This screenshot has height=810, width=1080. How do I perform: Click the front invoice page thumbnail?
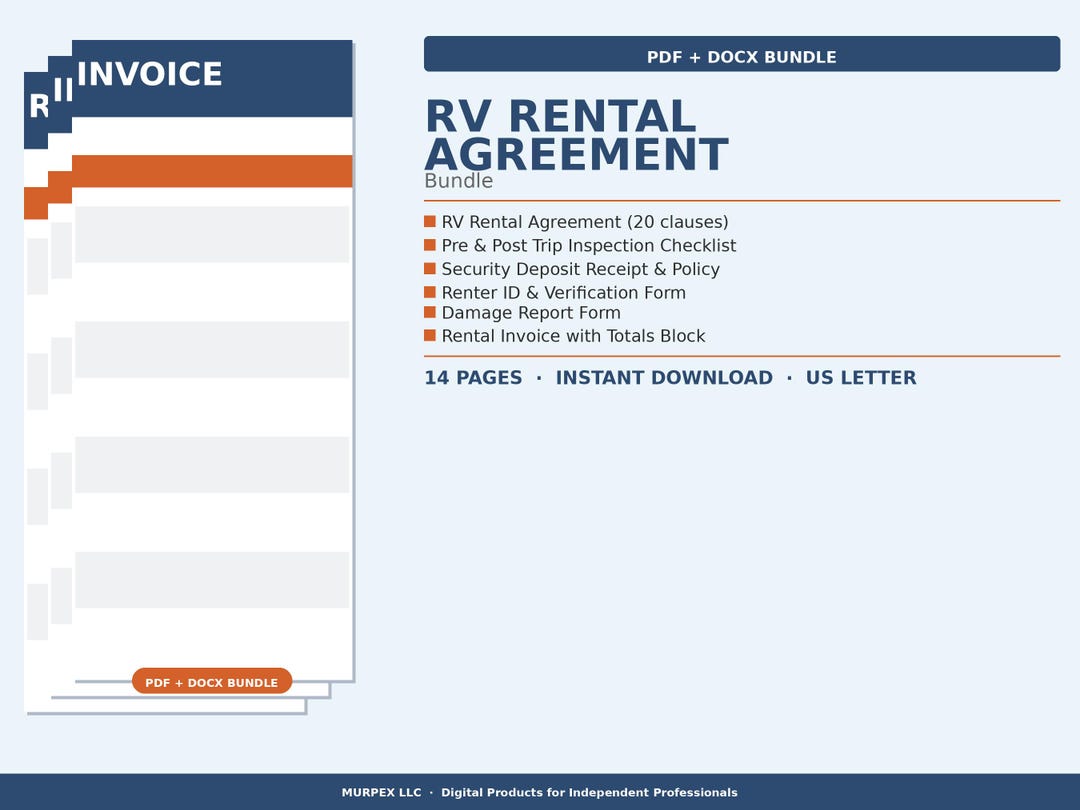tap(212, 360)
